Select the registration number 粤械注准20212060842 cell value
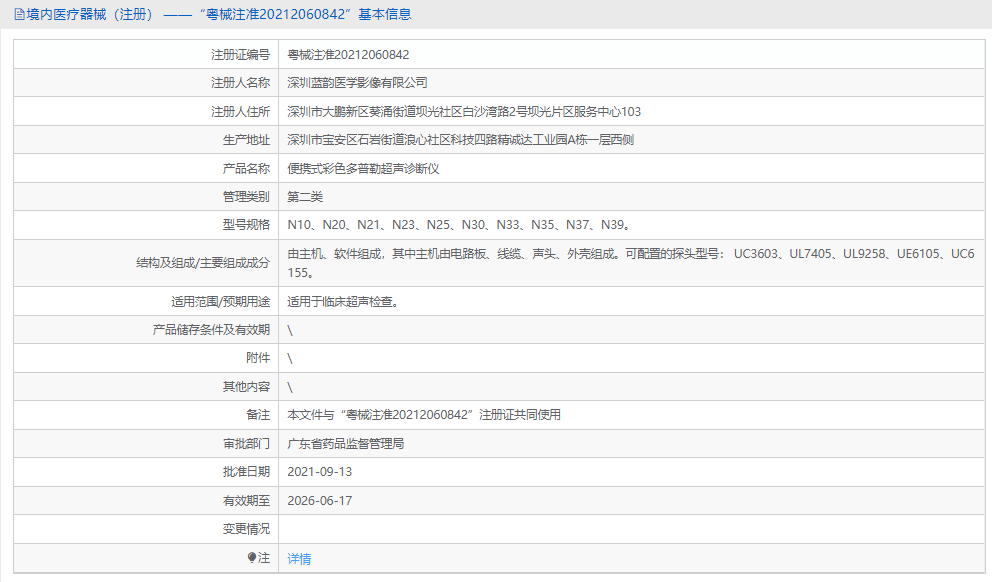 click(x=348, y=54)
